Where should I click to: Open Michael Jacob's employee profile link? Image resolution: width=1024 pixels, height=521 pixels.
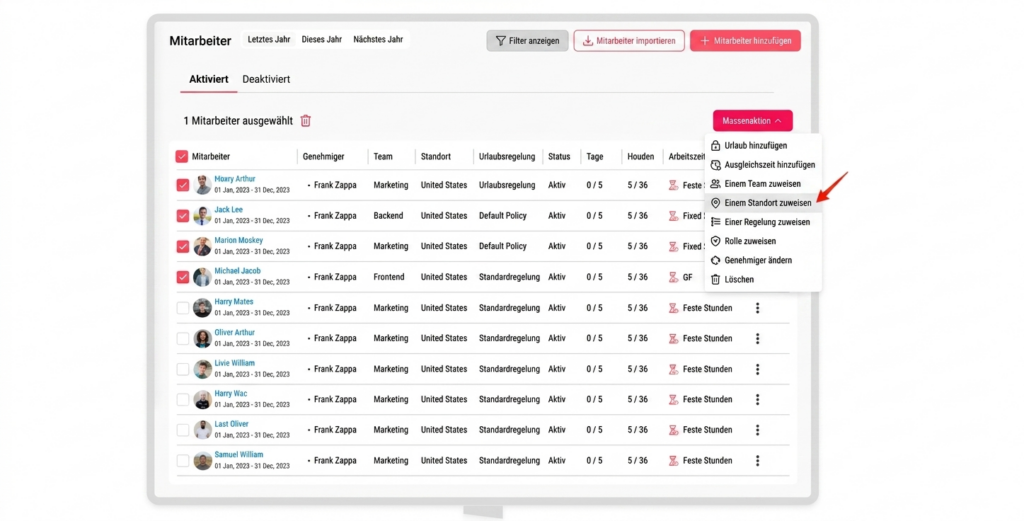tap(237, 271)
